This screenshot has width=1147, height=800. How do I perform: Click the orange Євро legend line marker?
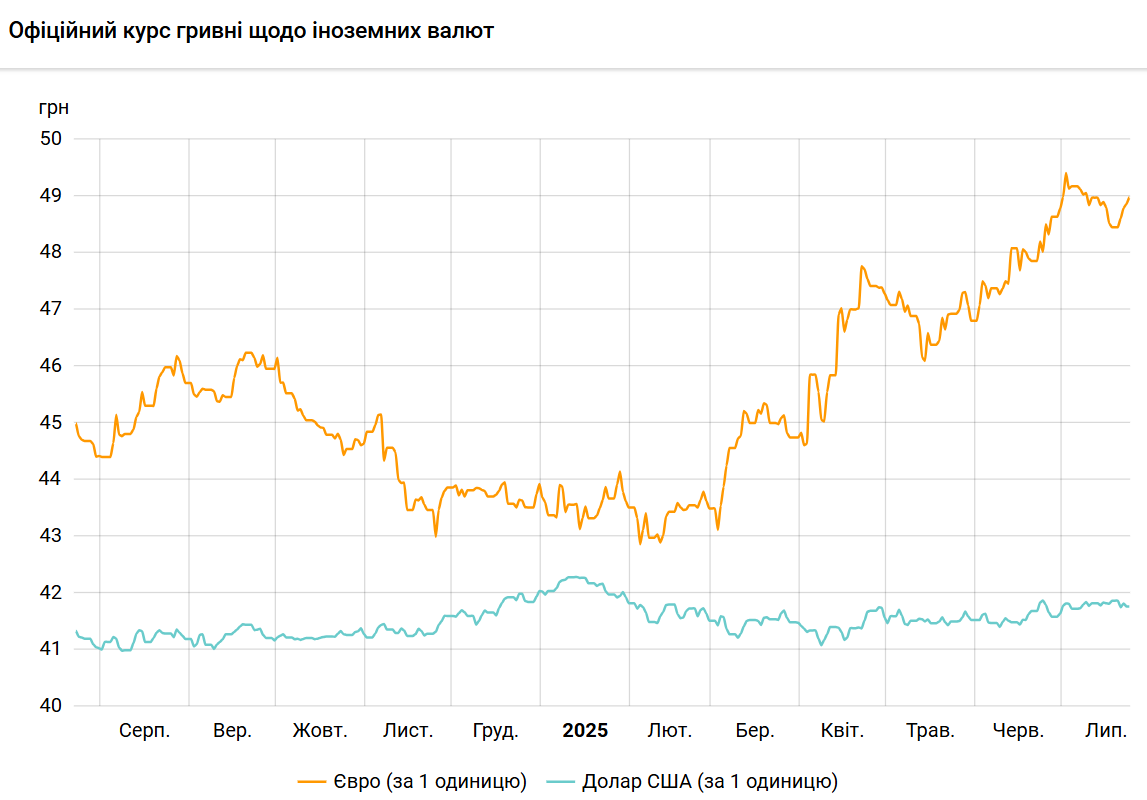[313, 781]
